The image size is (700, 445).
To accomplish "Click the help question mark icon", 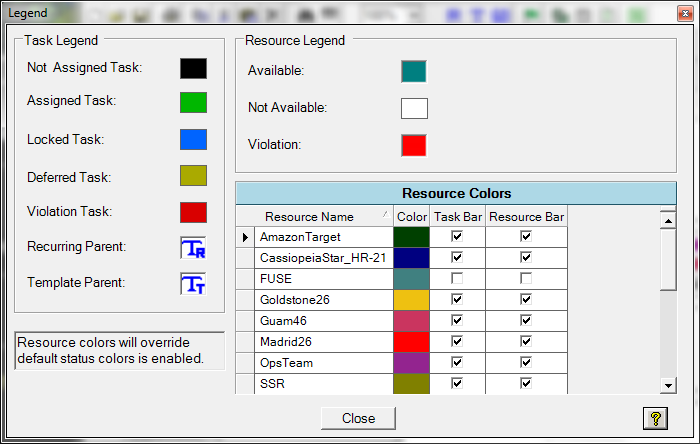I will [655, 418].
